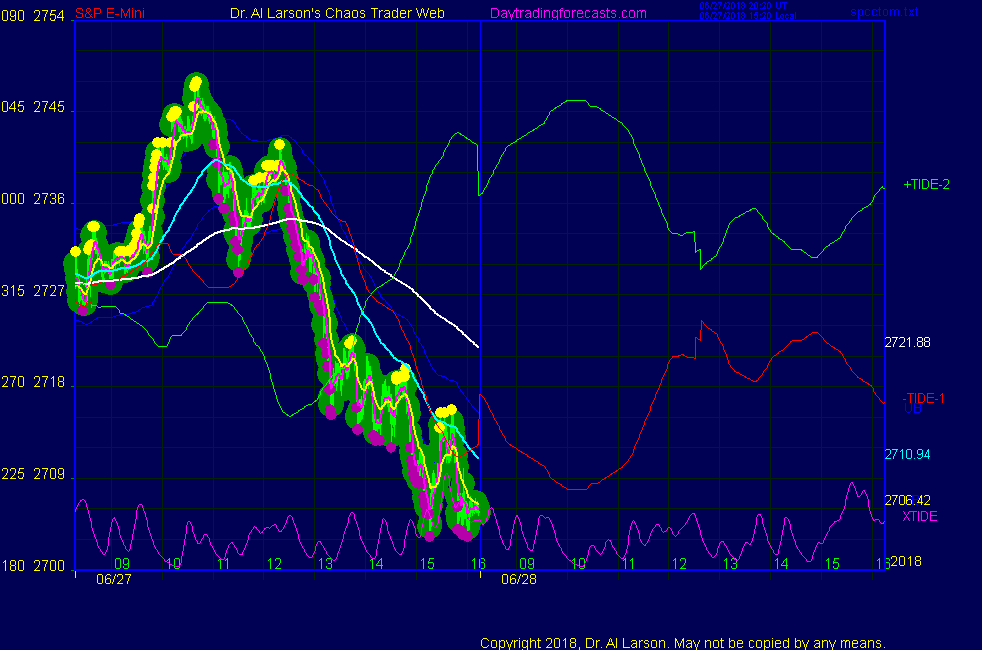This screenshot has height=650, width=982.
Task: Click the 06/28 date marker on time axis
Action: click(x=518, y=578)
